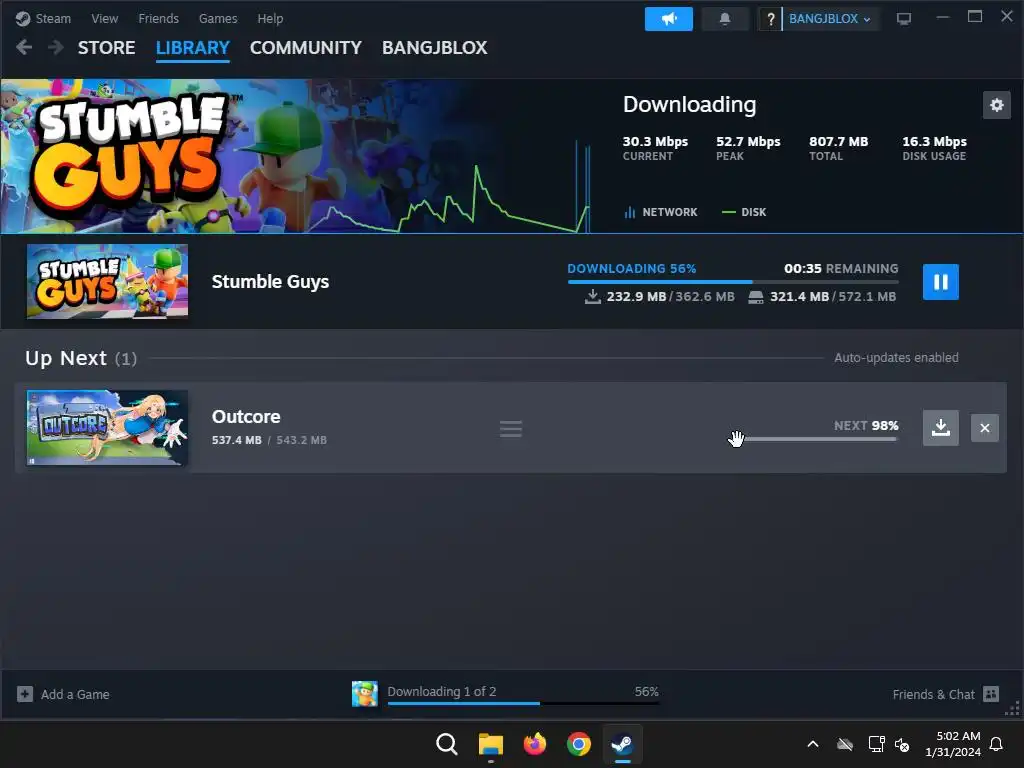Grab the Outcore reorder handle

click(511, 429)
